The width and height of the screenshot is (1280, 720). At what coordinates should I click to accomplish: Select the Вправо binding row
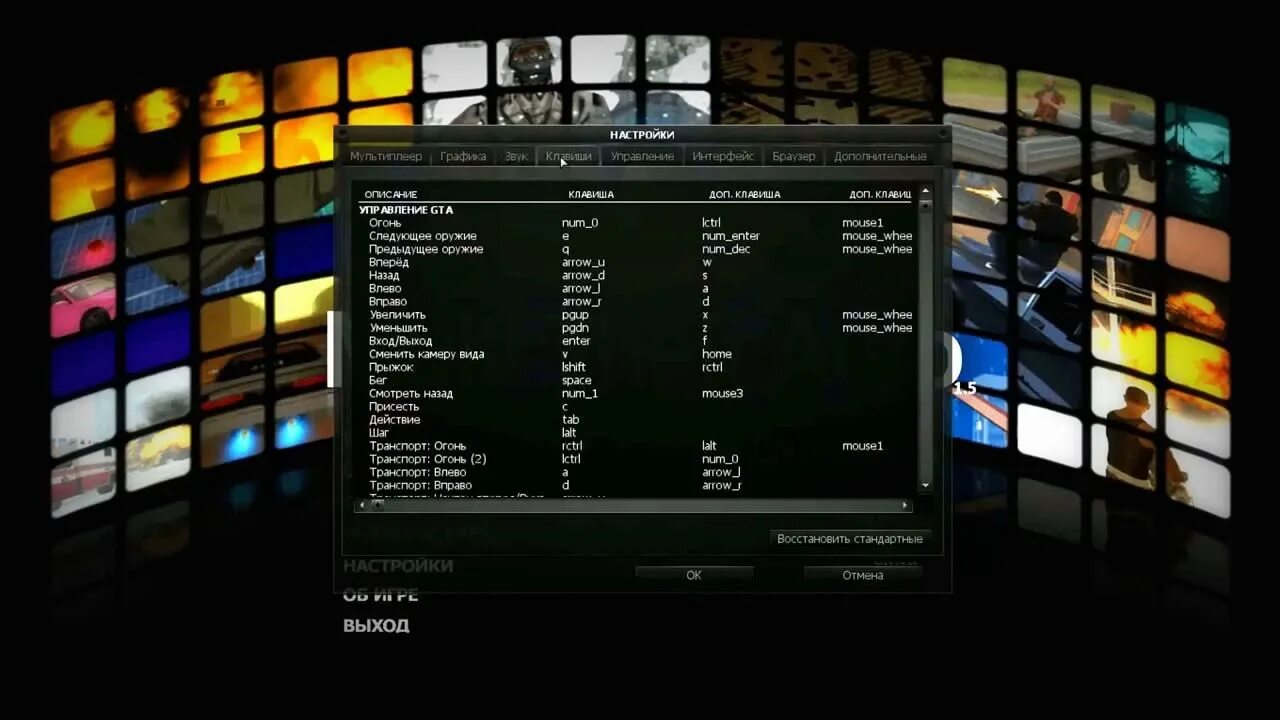[636, 301]
